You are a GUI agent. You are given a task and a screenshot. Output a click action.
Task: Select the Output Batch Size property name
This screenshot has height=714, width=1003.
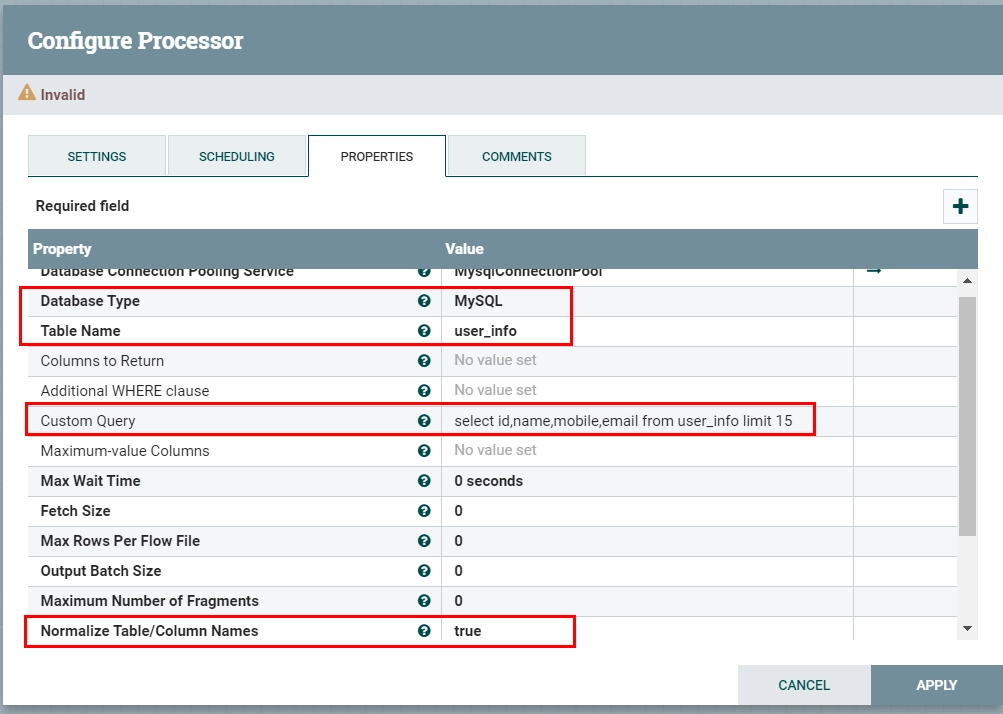101,571
